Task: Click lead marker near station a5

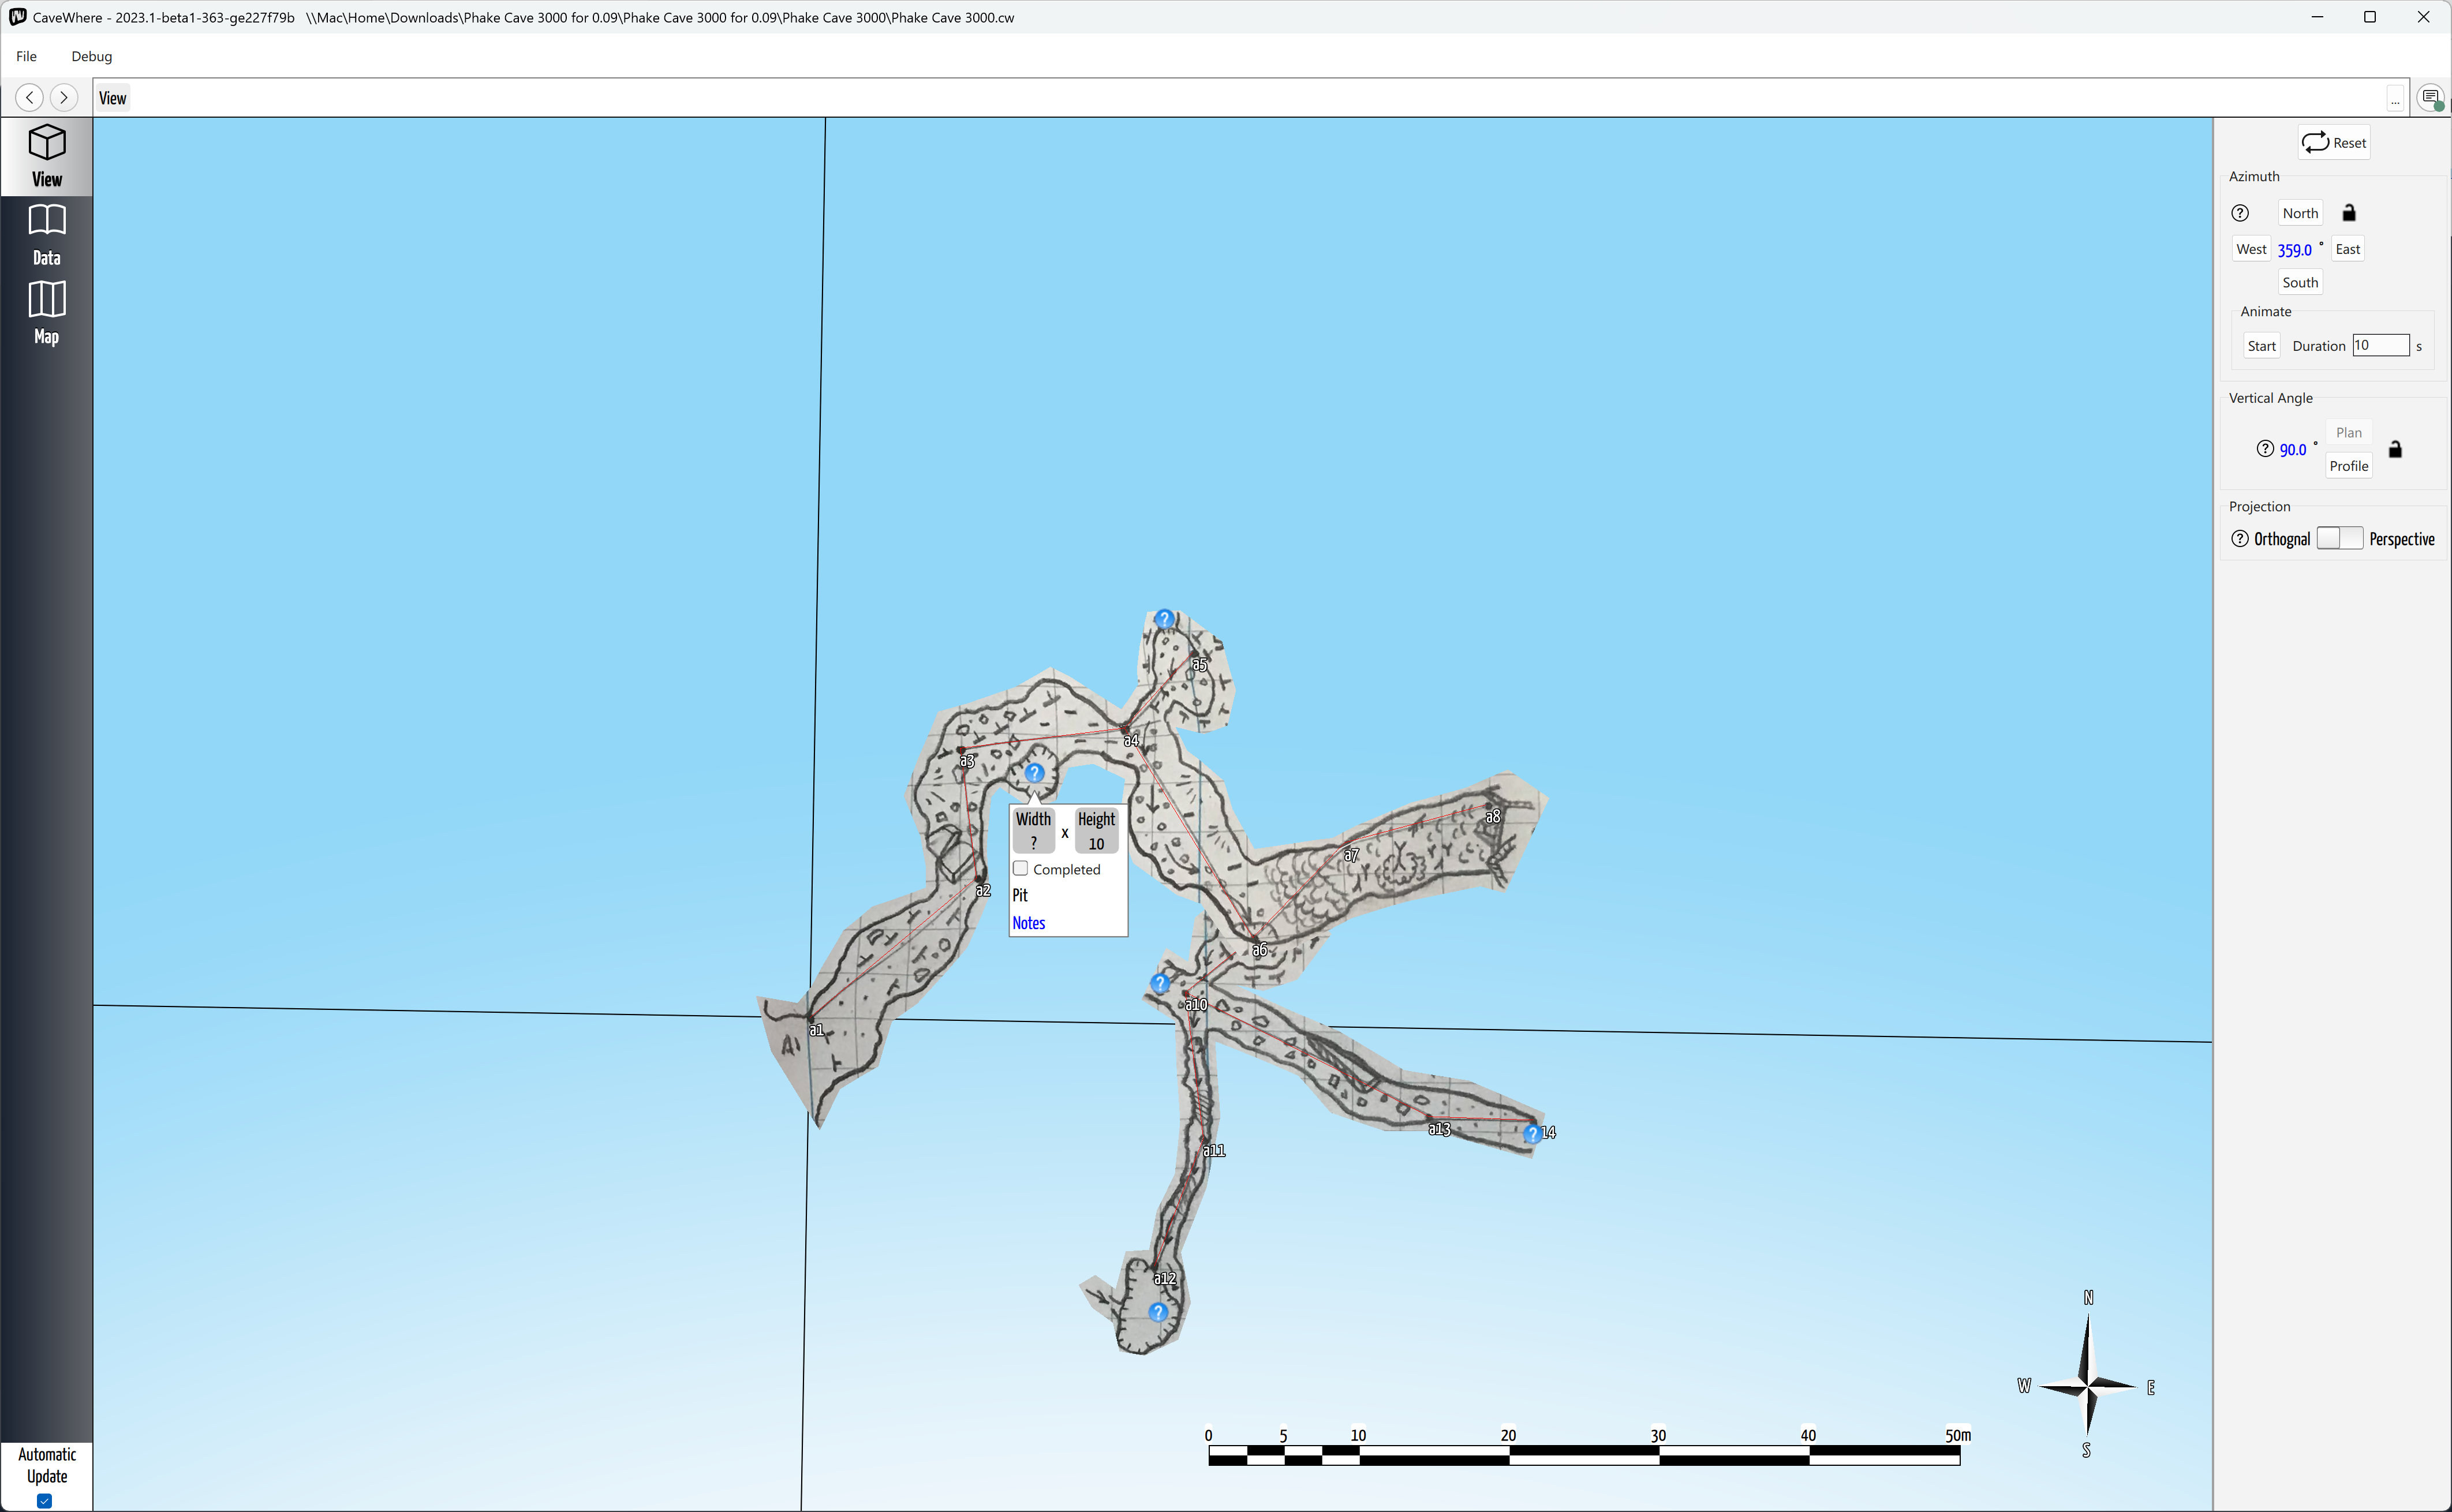Action: click(1164, 619)
